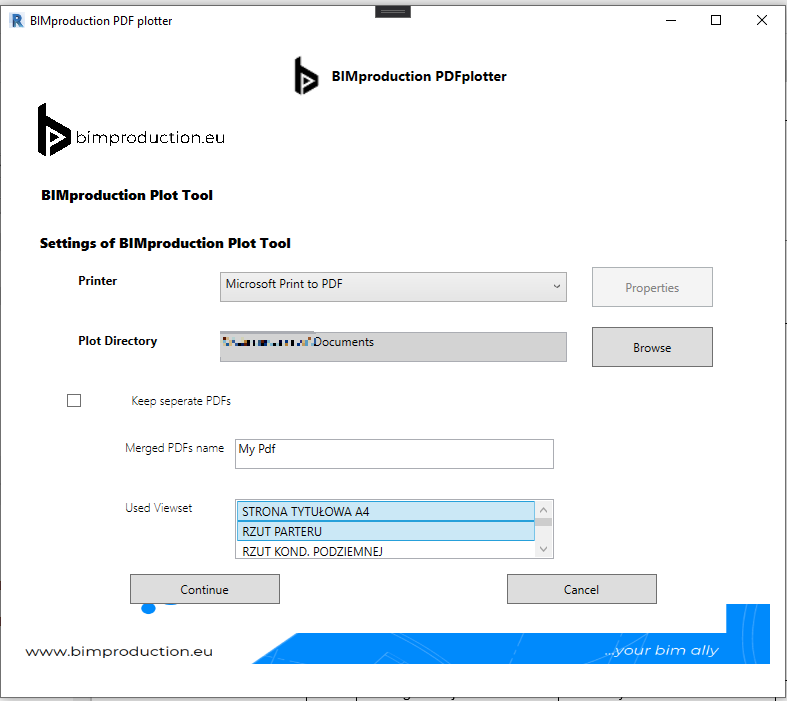This screenshot has width=787, height=701.
Task: Select STRONA TYTUŁOWA A4 viewset
Action: (x=385, y=511)
